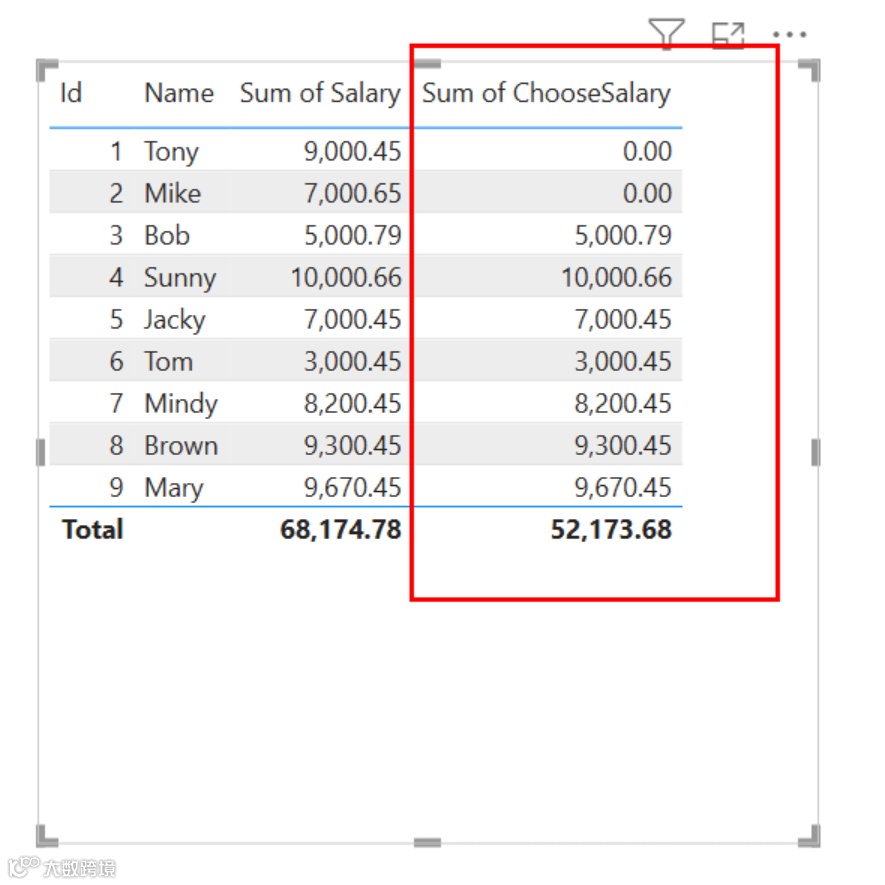This screenshot has height=885, width=885.
Task: Click the bottom-right corner resize handle
Action: [809, 836]
